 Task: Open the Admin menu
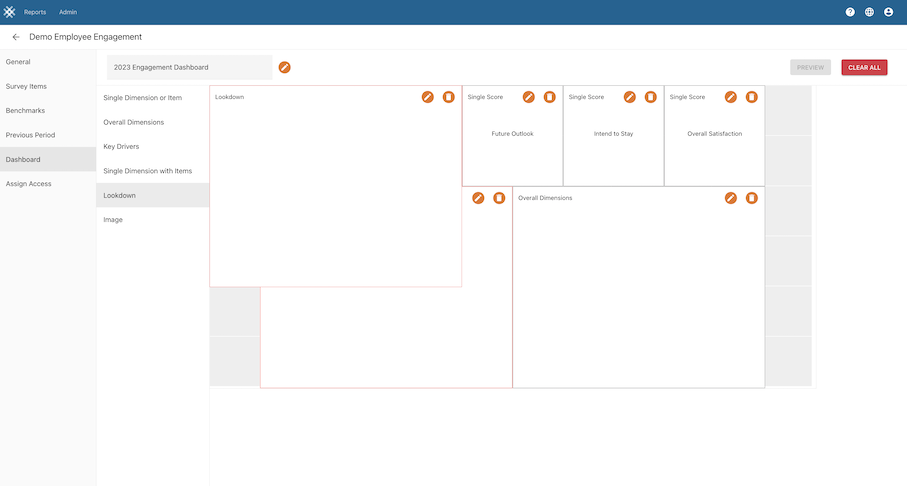(x=68, y=12)
